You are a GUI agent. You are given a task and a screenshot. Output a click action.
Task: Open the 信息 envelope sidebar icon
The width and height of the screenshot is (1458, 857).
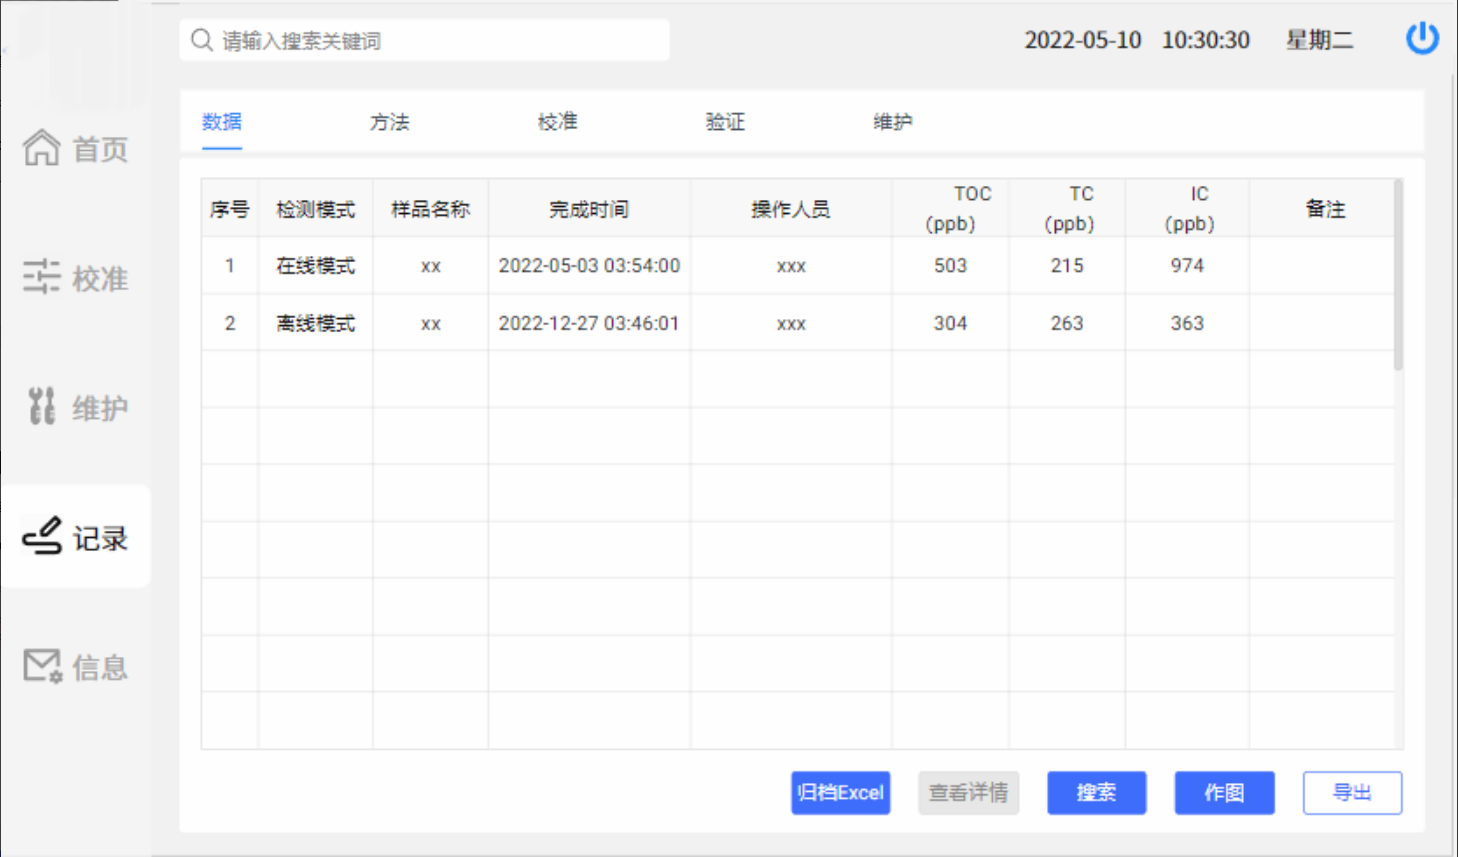tap(42, 666)
